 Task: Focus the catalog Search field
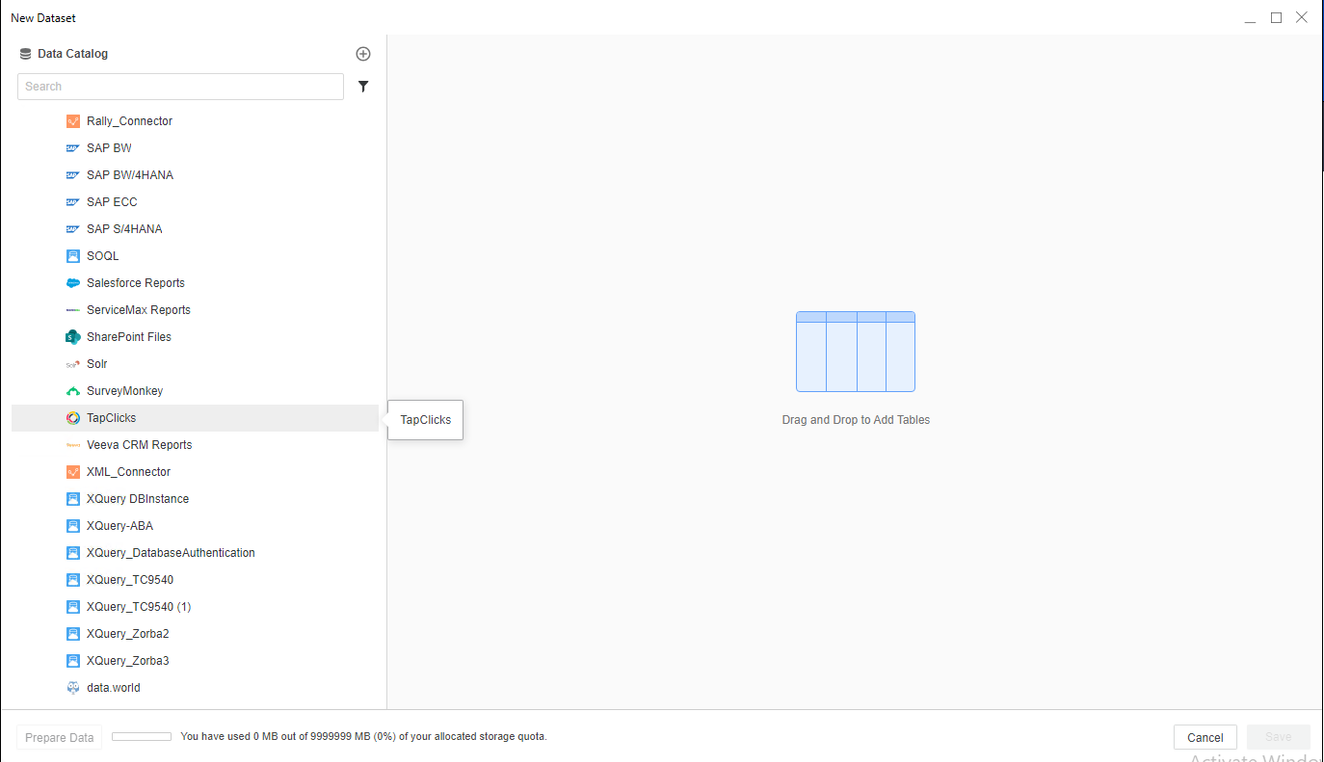tap(180, 87)
